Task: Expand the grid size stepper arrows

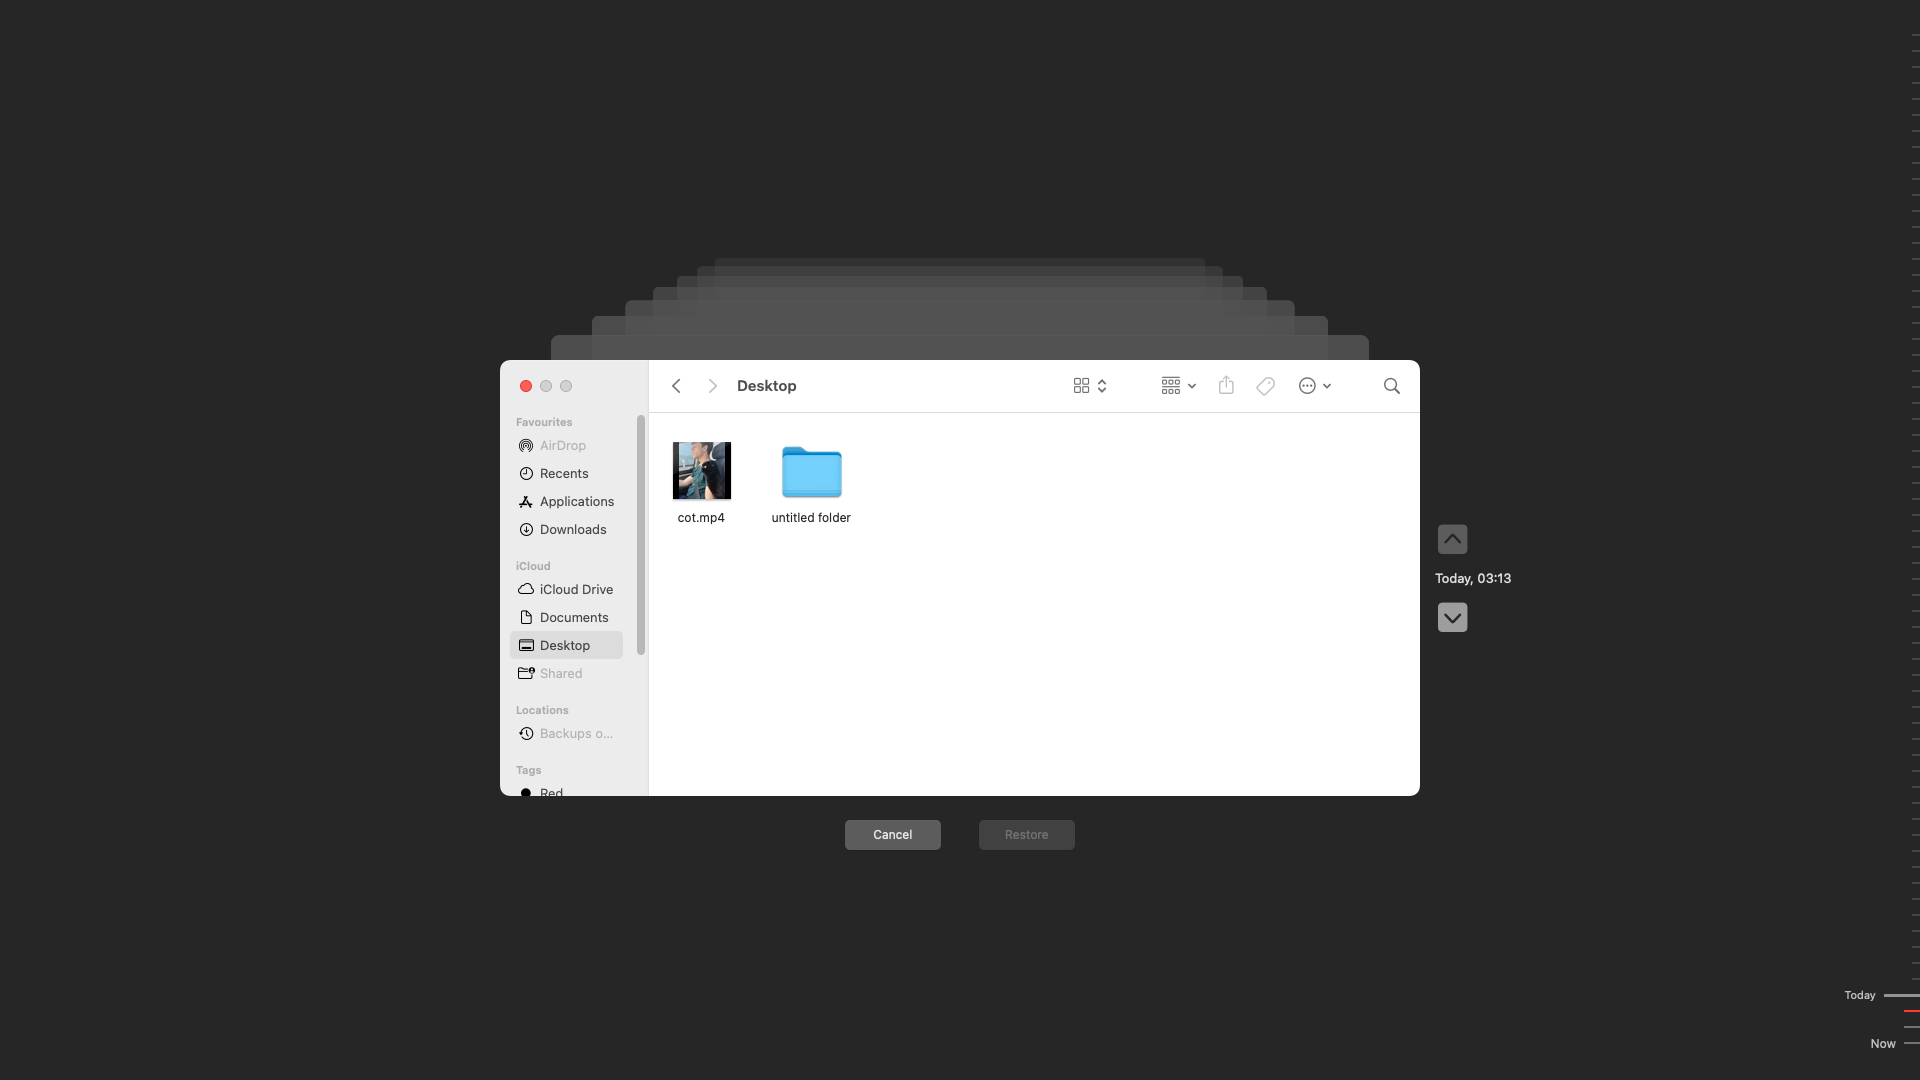Action: (x=1102, y=385)
